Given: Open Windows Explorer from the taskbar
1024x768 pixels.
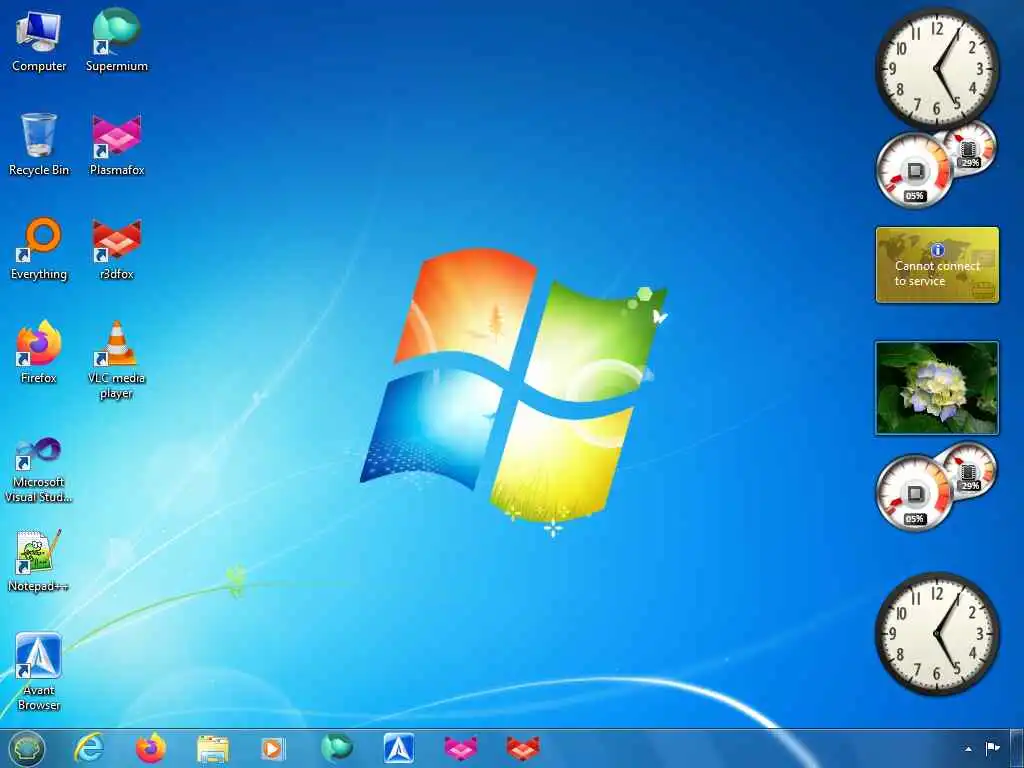Looking at the screenshot, I should (213, 749).
